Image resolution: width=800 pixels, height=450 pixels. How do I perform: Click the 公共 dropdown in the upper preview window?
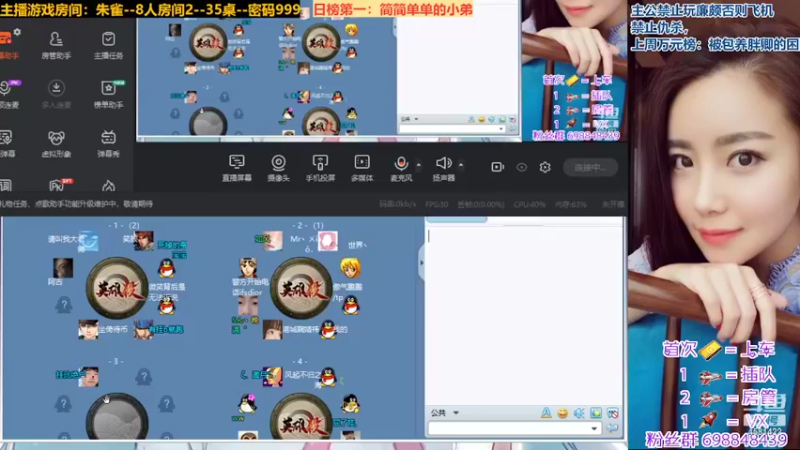(x=409, y=119)
